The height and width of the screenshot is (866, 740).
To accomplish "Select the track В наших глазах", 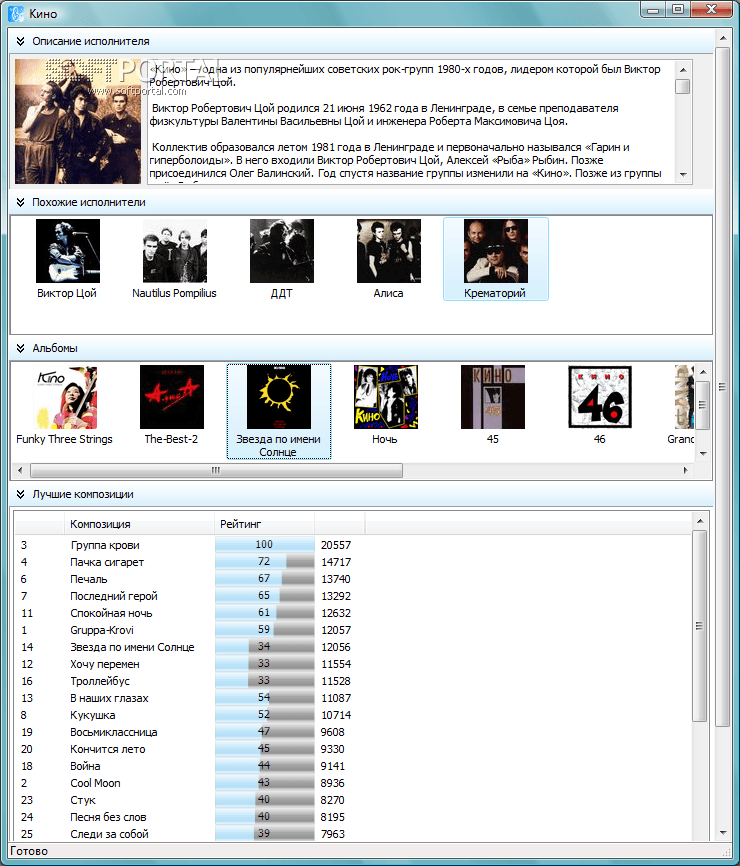I will click(109, 698).
